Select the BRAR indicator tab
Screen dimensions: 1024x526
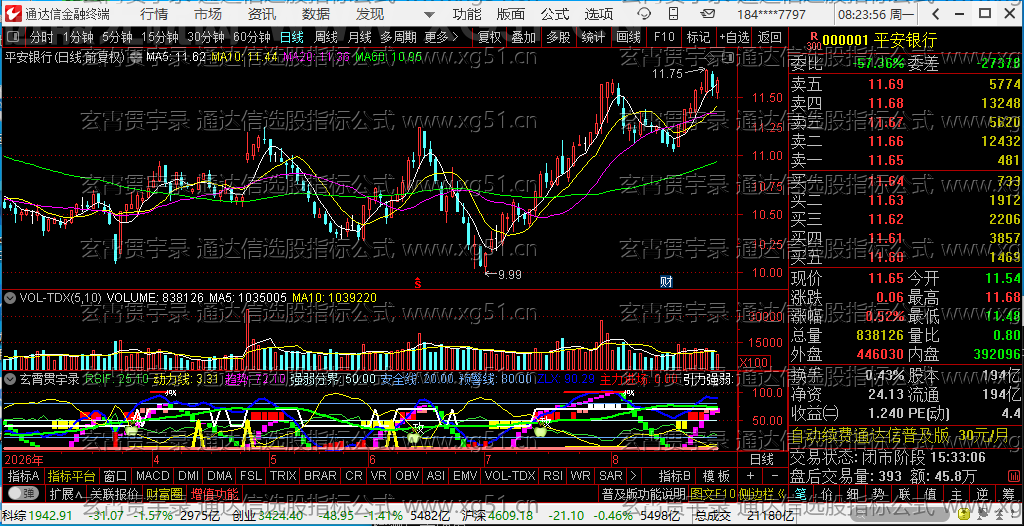[320, 476]
